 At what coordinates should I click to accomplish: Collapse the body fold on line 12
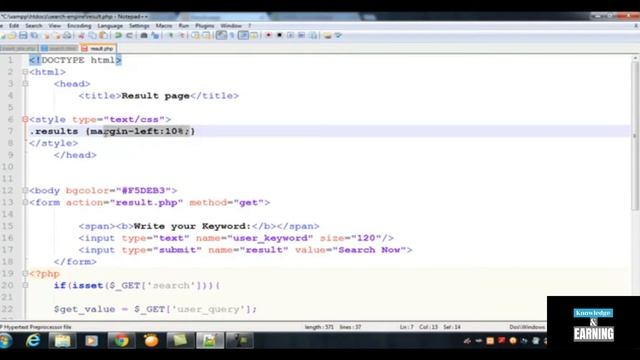[25, 191]
